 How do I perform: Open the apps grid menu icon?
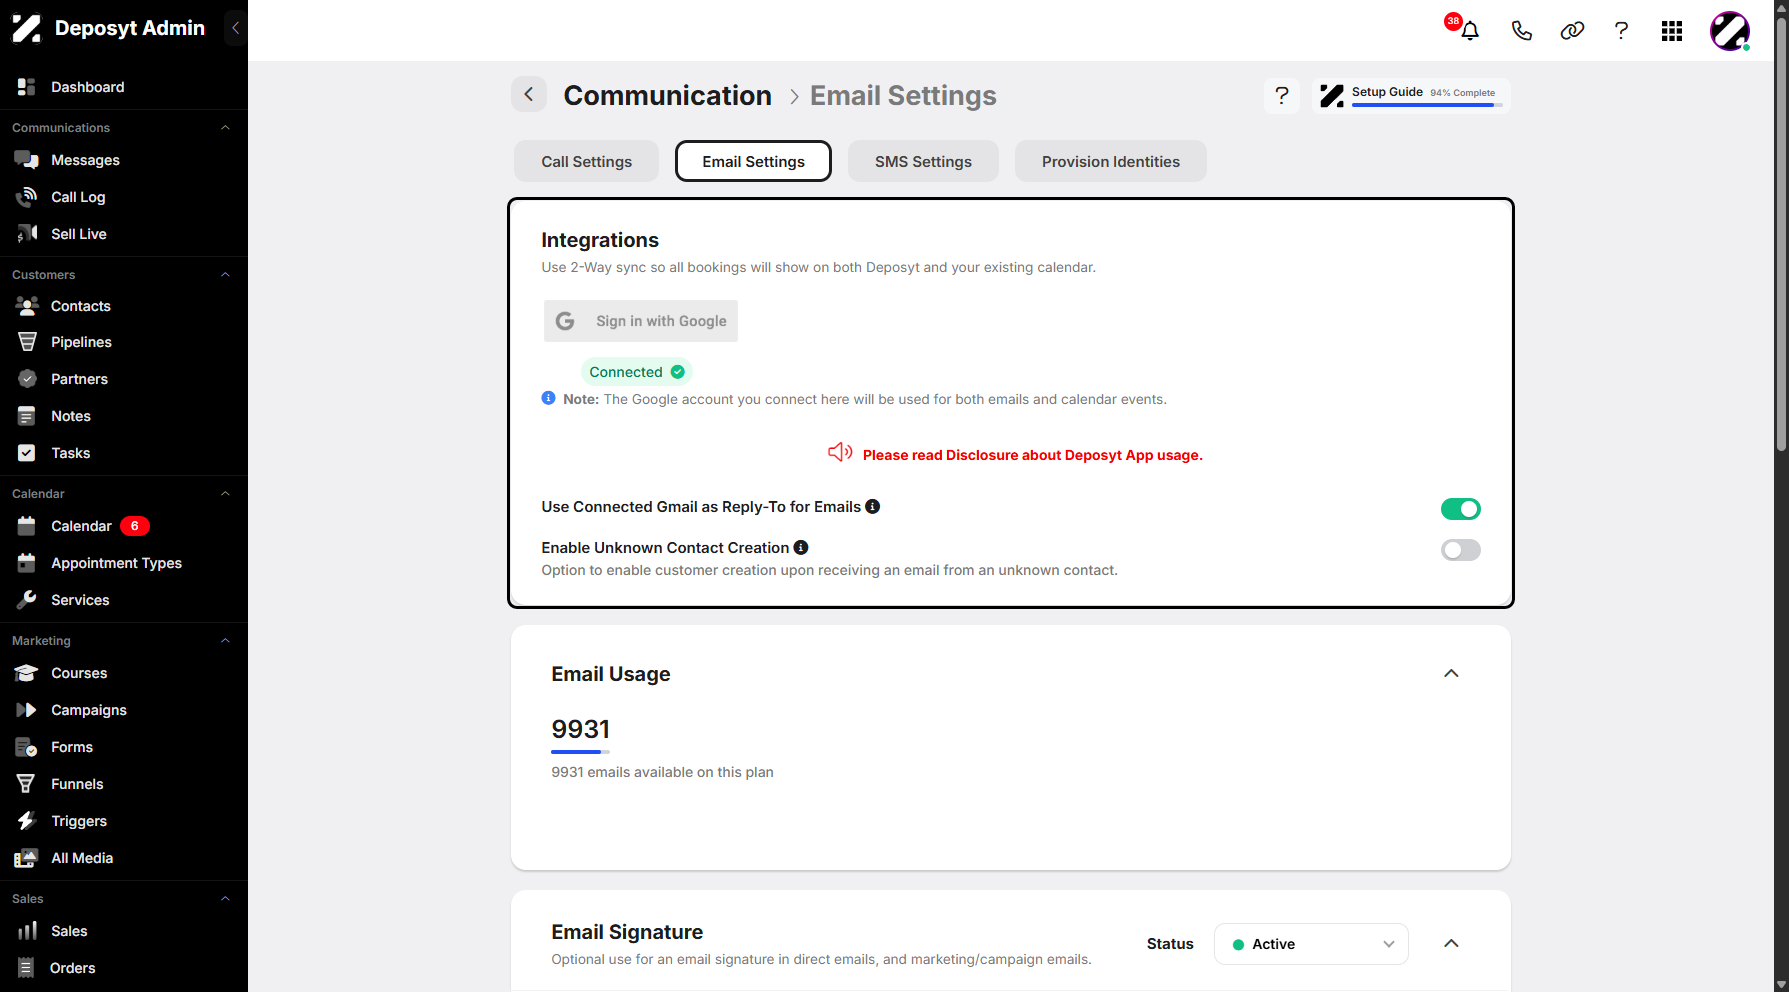[x=1672, y=31]
